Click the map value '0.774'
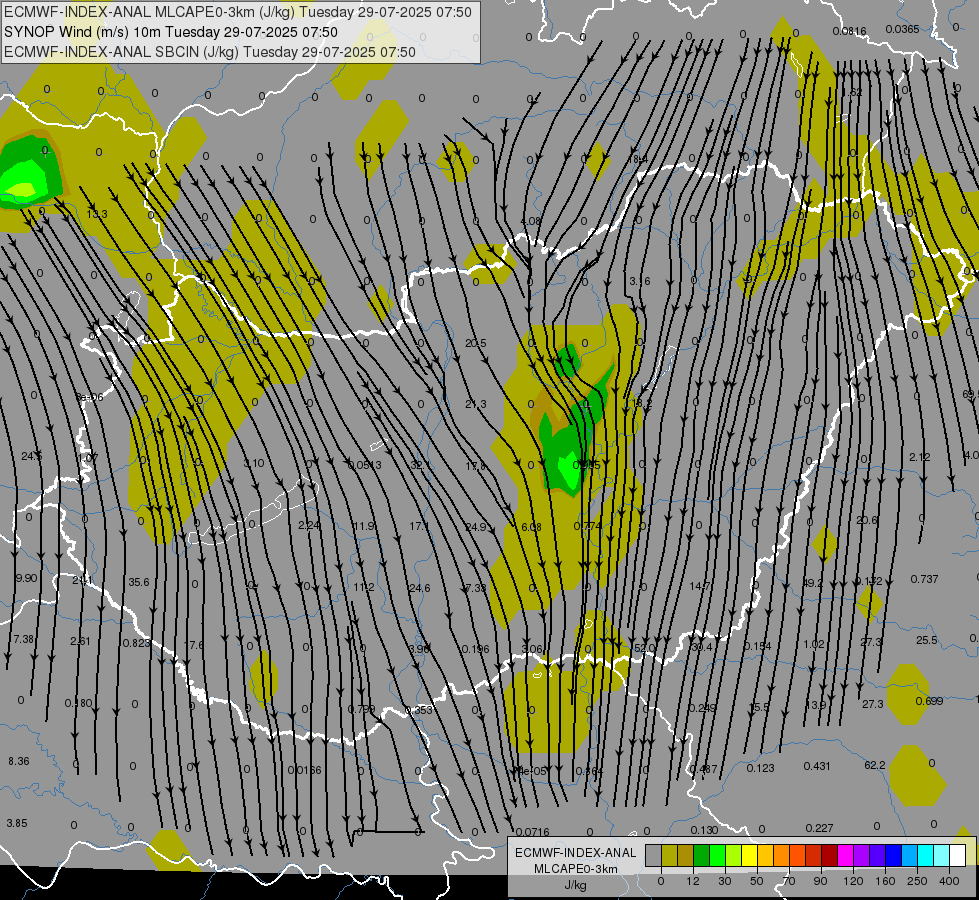 [588, 526]
